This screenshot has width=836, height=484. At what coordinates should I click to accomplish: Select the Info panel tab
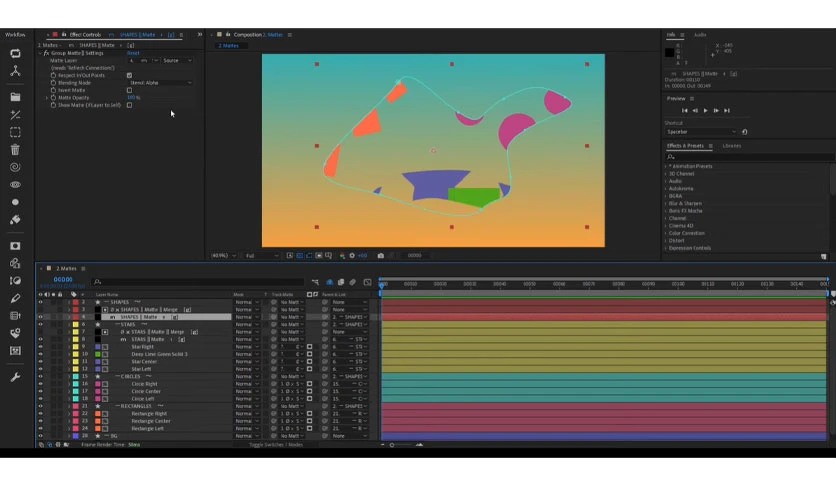click(671, 35)
